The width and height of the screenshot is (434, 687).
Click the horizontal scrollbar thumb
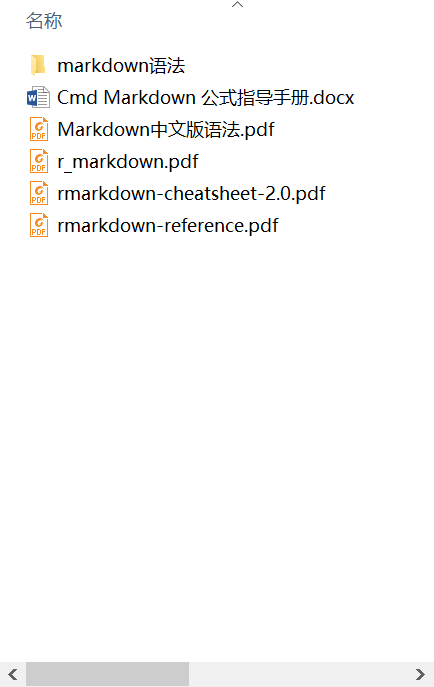pos(107,674)
